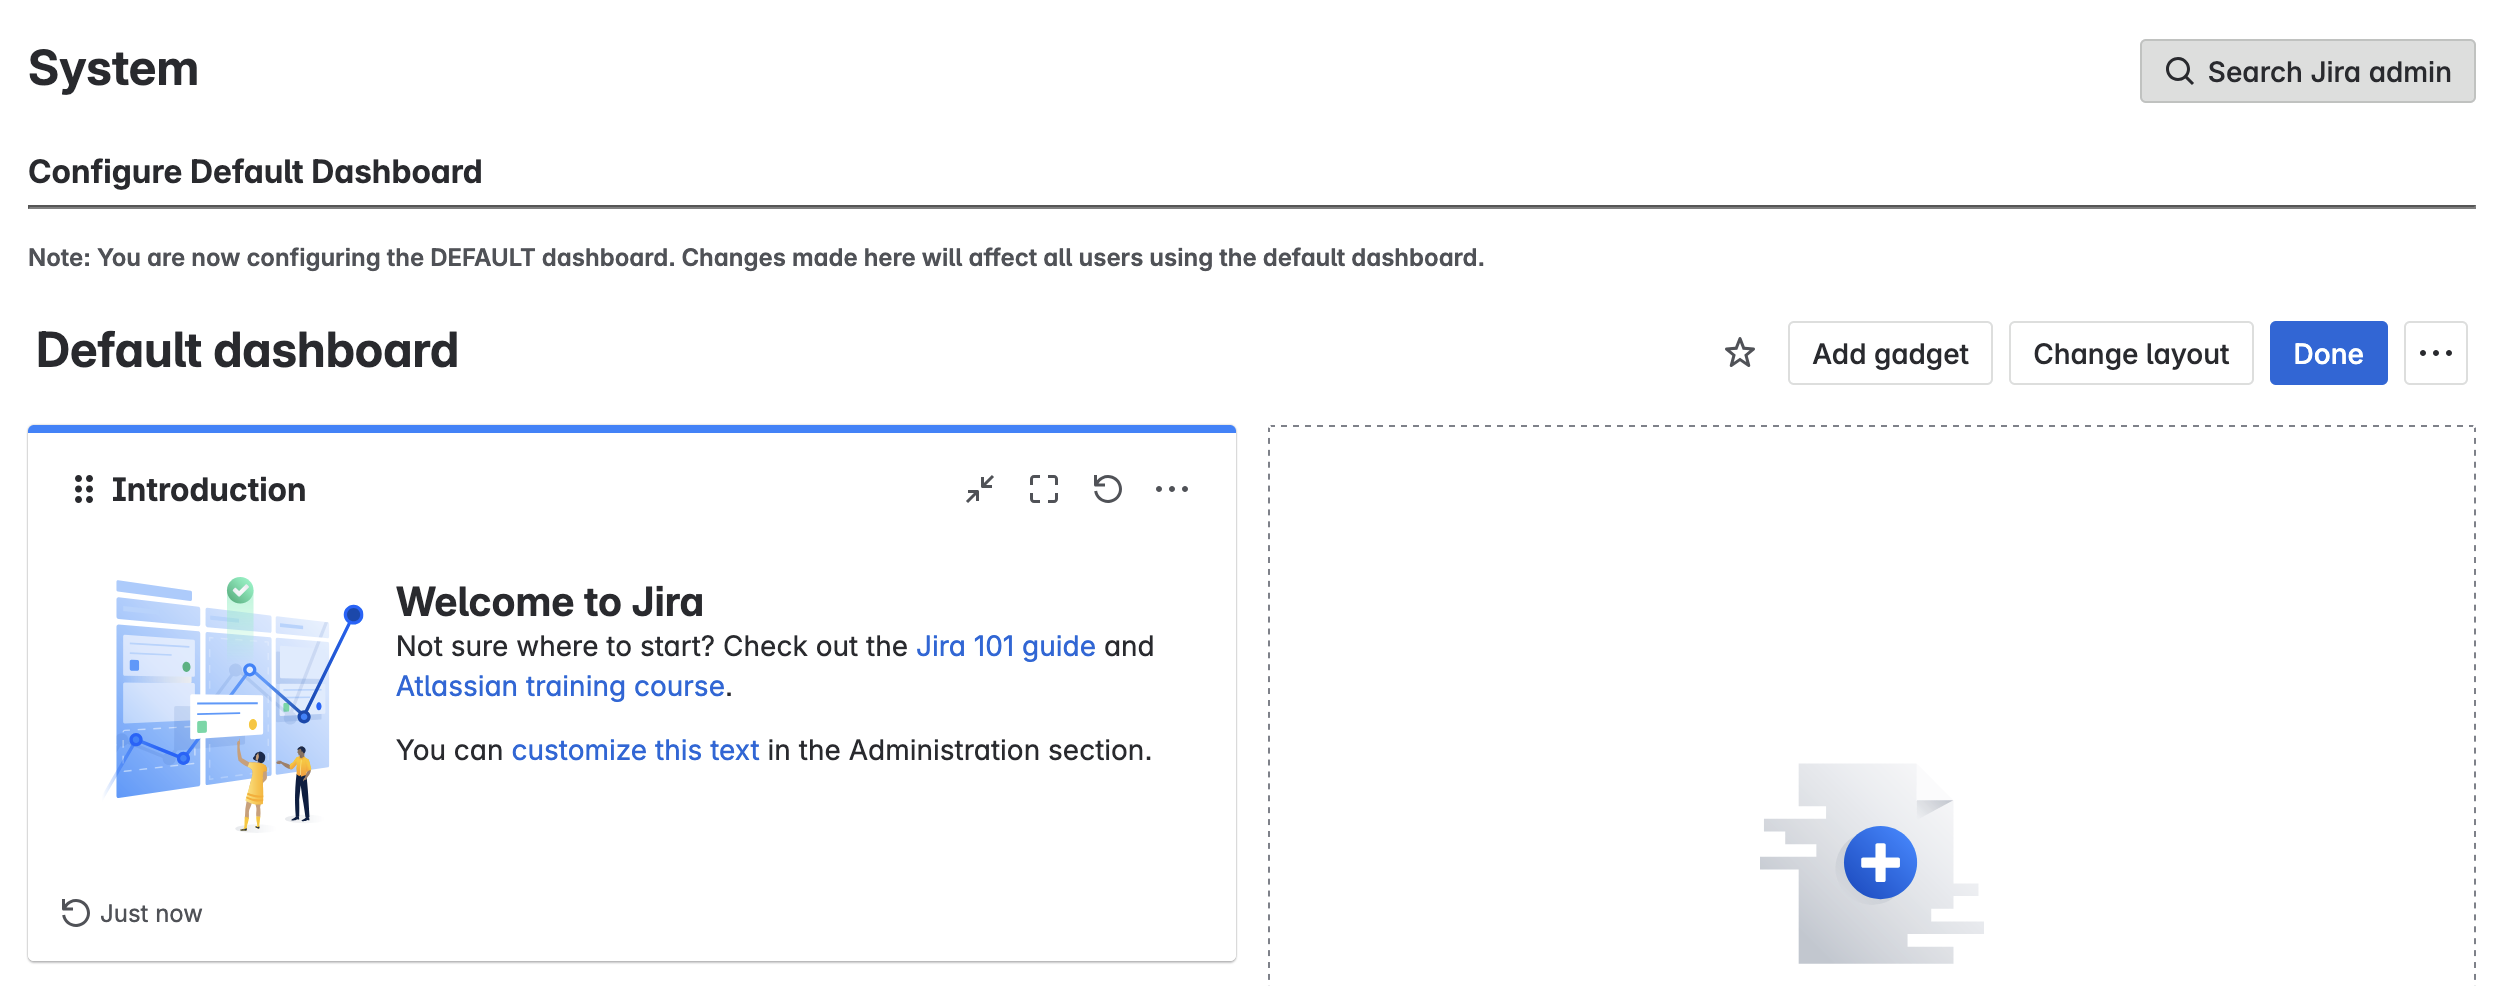The width and height of the screenshot is (2498, 986).
Task: Open the Change layout options
Action: [2130, 353]
